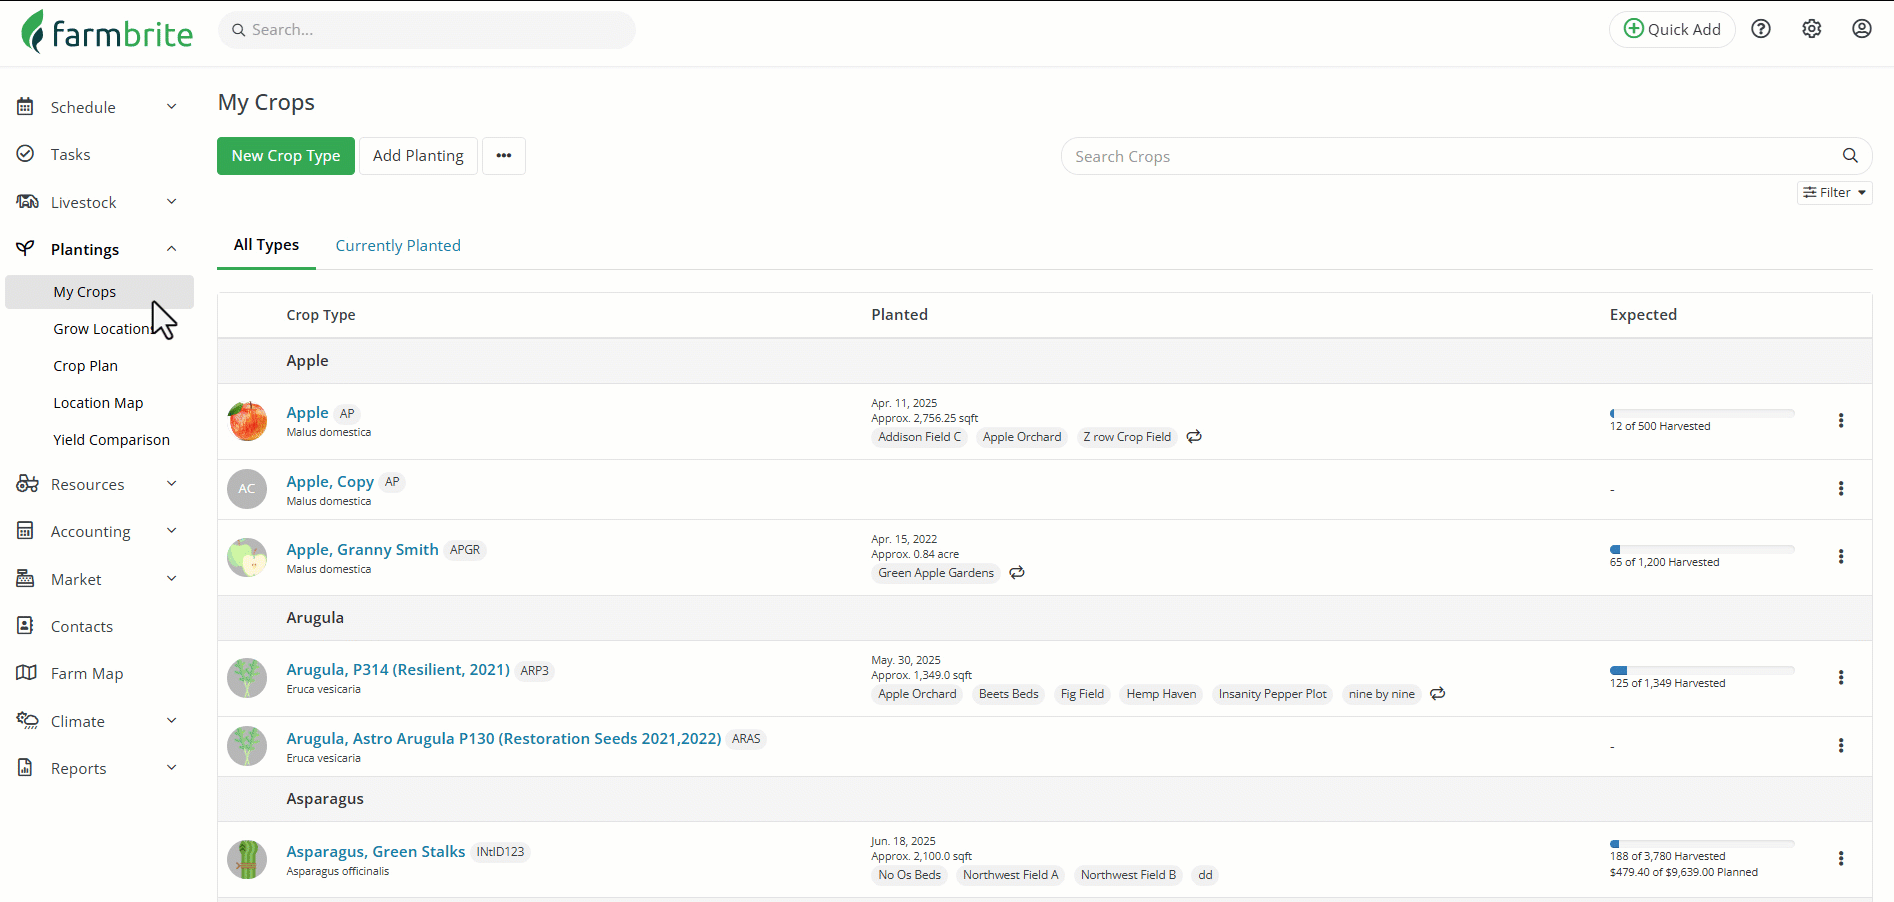1894x902 pixels.
Task: Click the Market cash register icon
Action: [x=26, y=579]
